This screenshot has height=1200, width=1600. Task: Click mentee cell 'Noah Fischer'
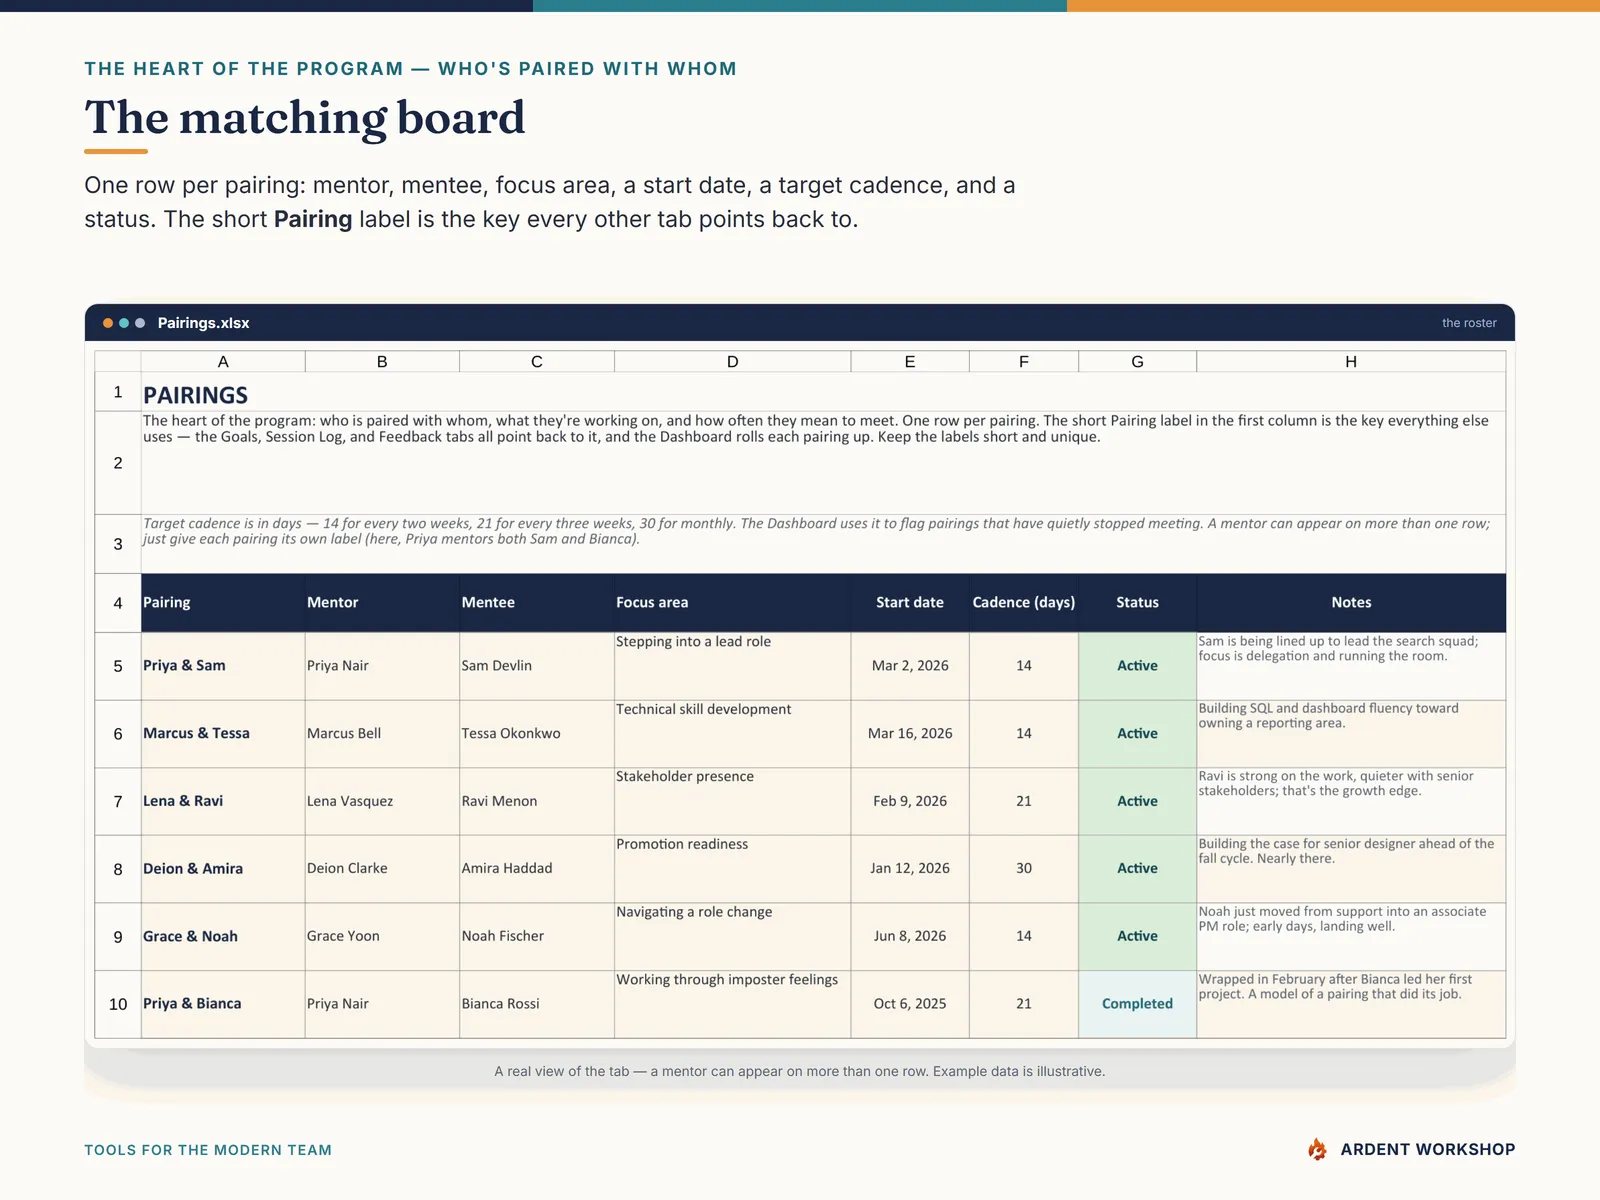tap(537, 937)
